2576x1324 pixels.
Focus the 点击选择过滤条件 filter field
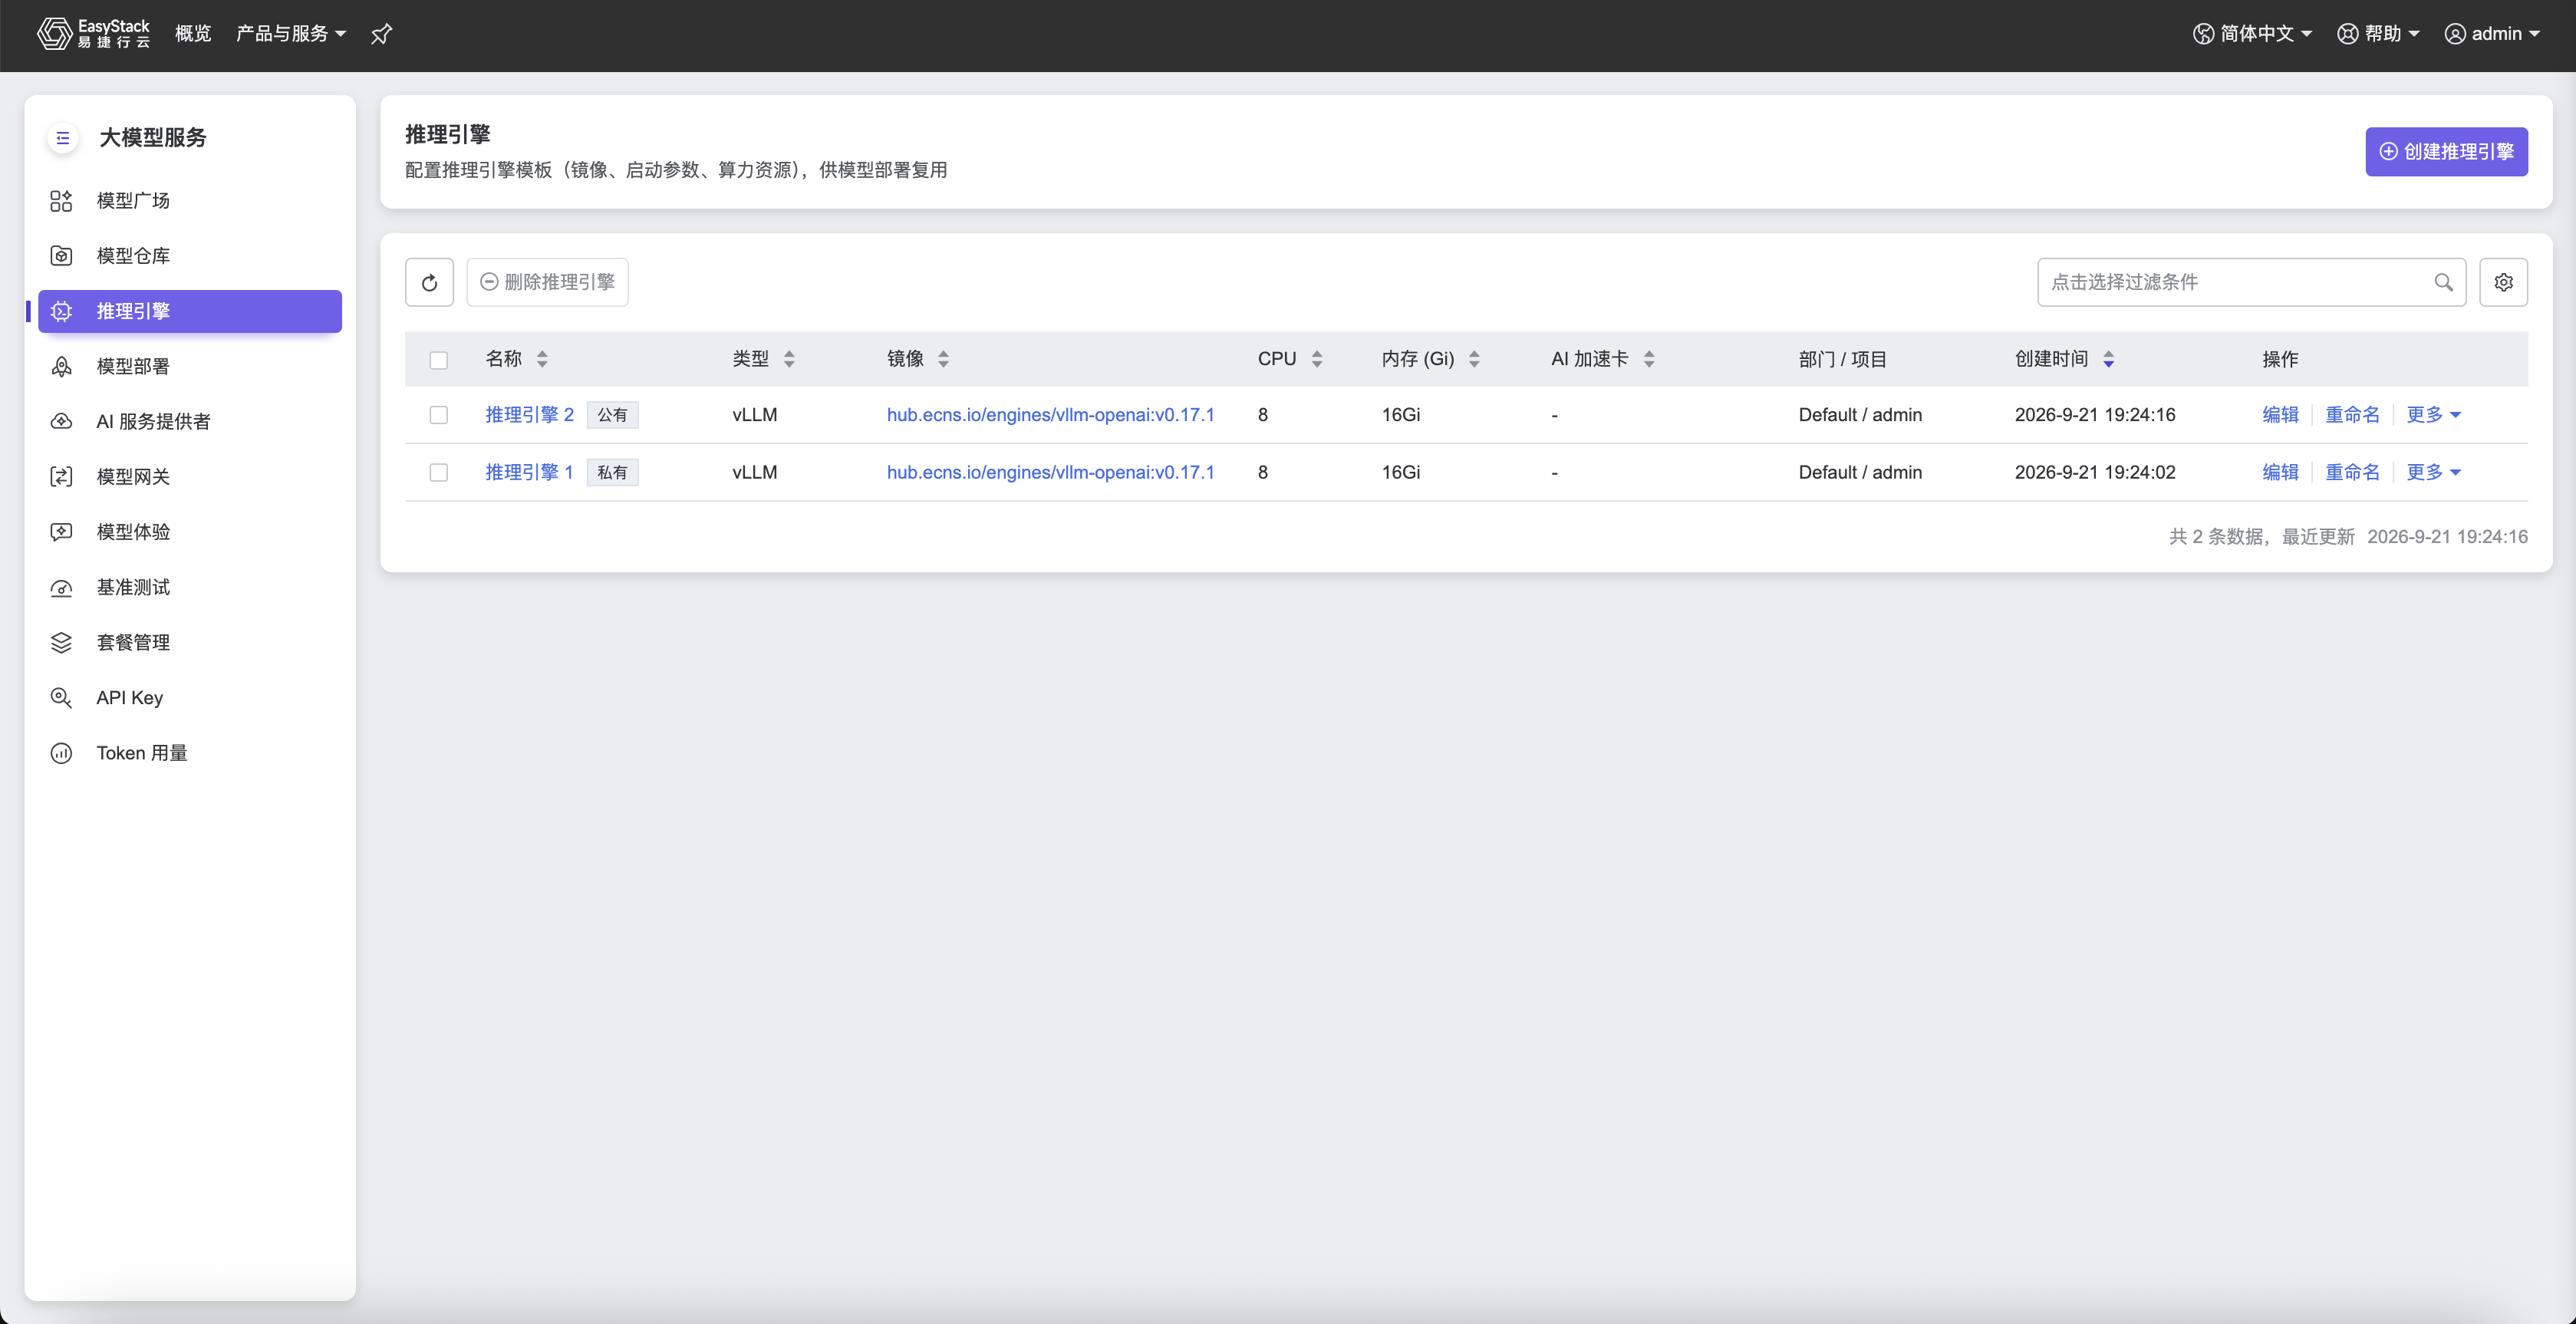[x=2251, y=282]
